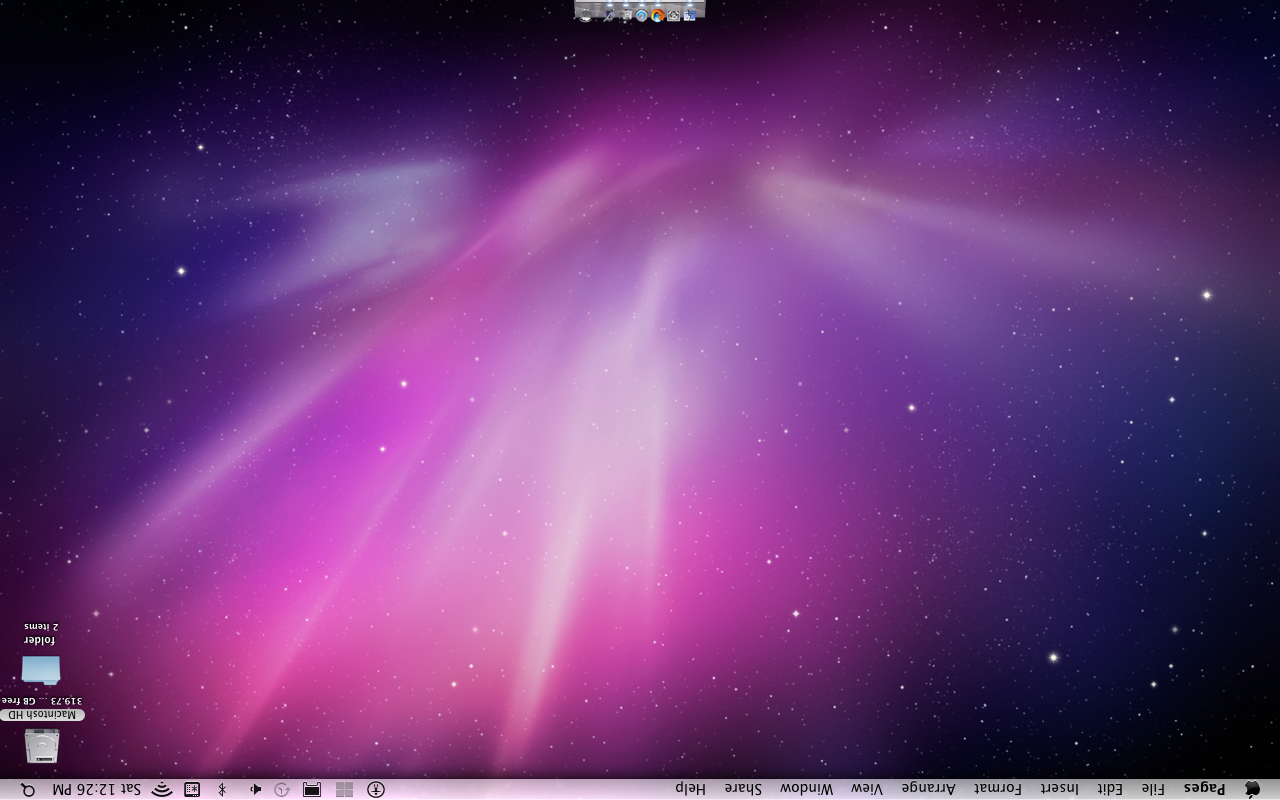Open the Edit menu
Screen dimensions: 1280x800
tap(1109, 788)
